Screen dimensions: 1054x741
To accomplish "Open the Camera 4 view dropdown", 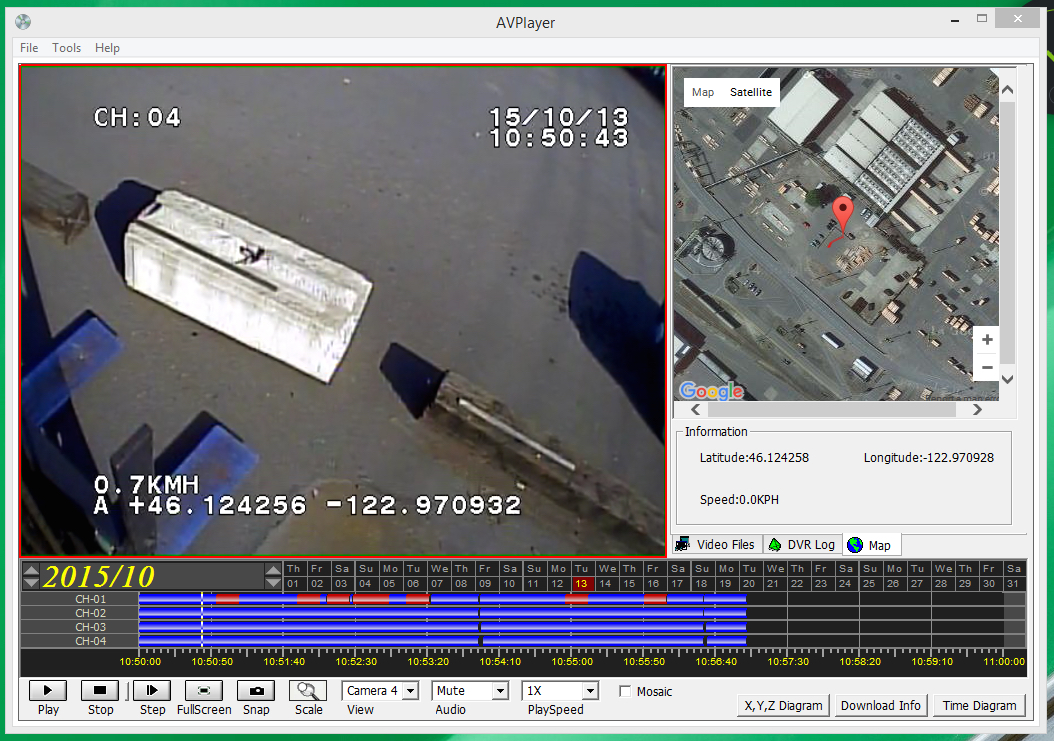I will point(410,691).
